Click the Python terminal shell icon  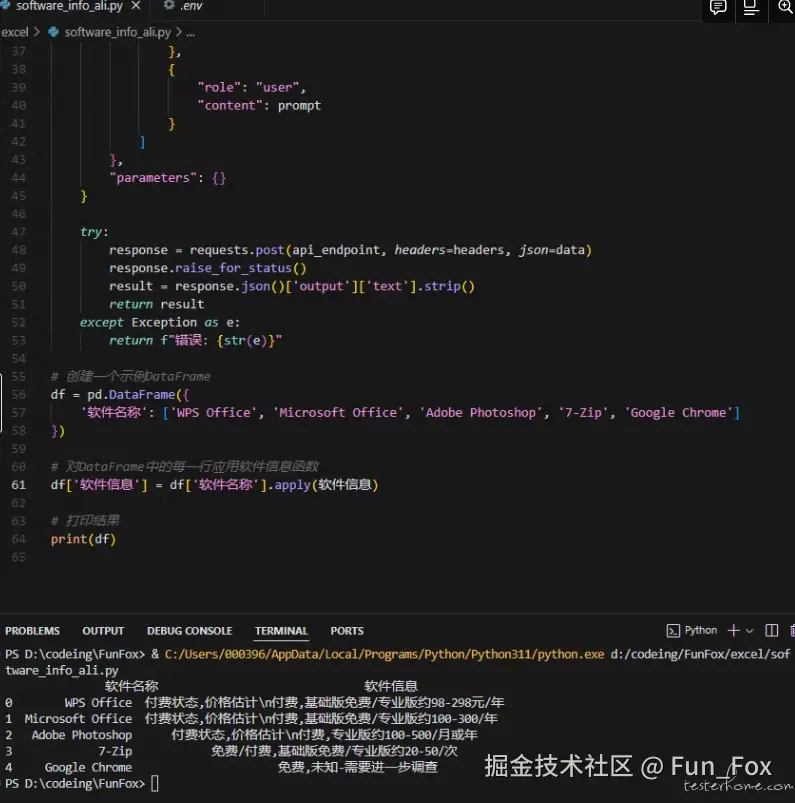(x=673, y=631)
